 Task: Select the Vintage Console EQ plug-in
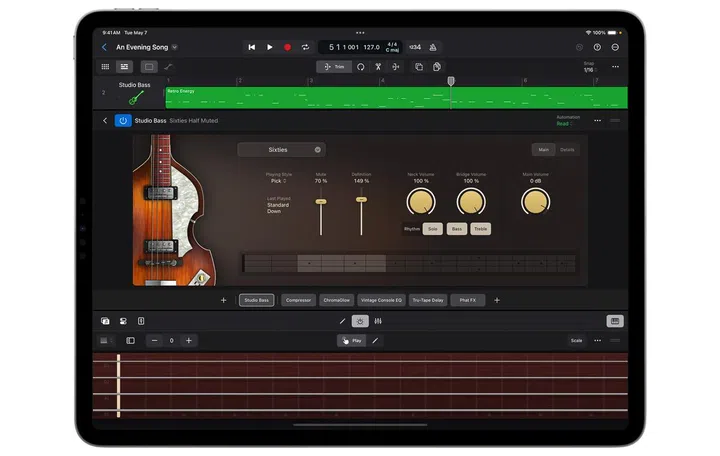click(x=381, y=300)
